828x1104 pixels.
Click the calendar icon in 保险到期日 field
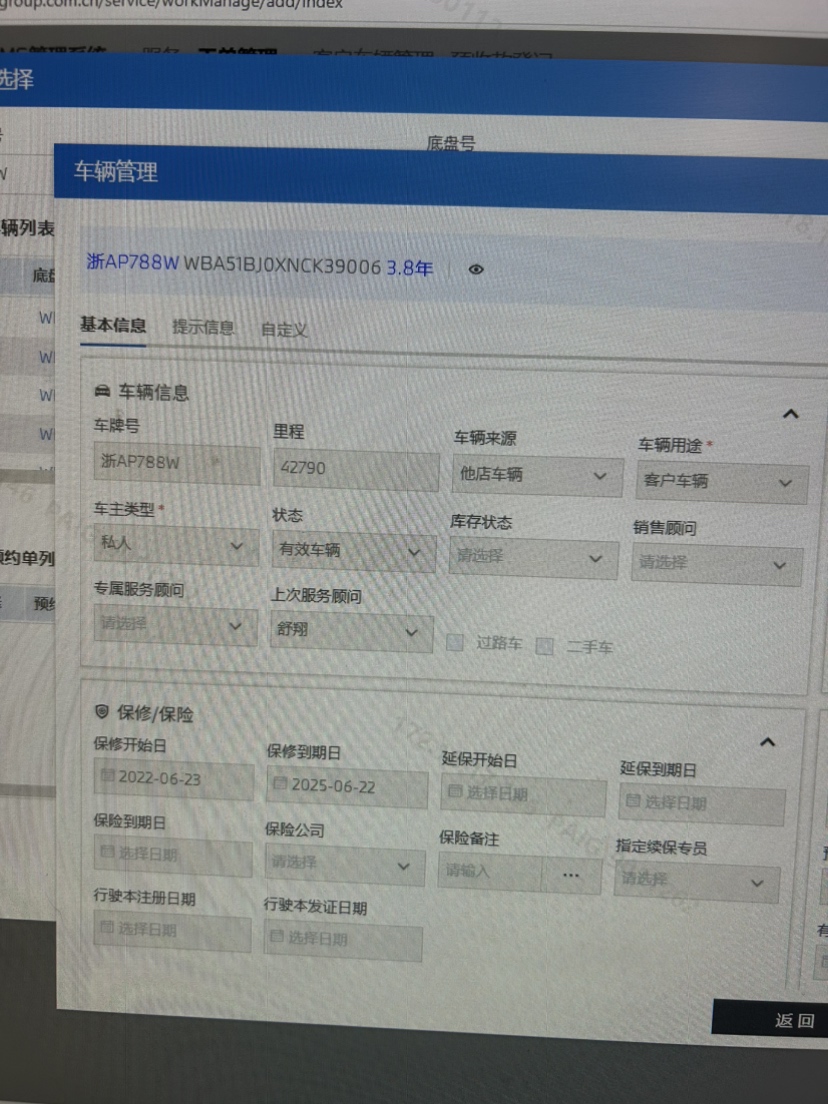[x=107, y=853]
